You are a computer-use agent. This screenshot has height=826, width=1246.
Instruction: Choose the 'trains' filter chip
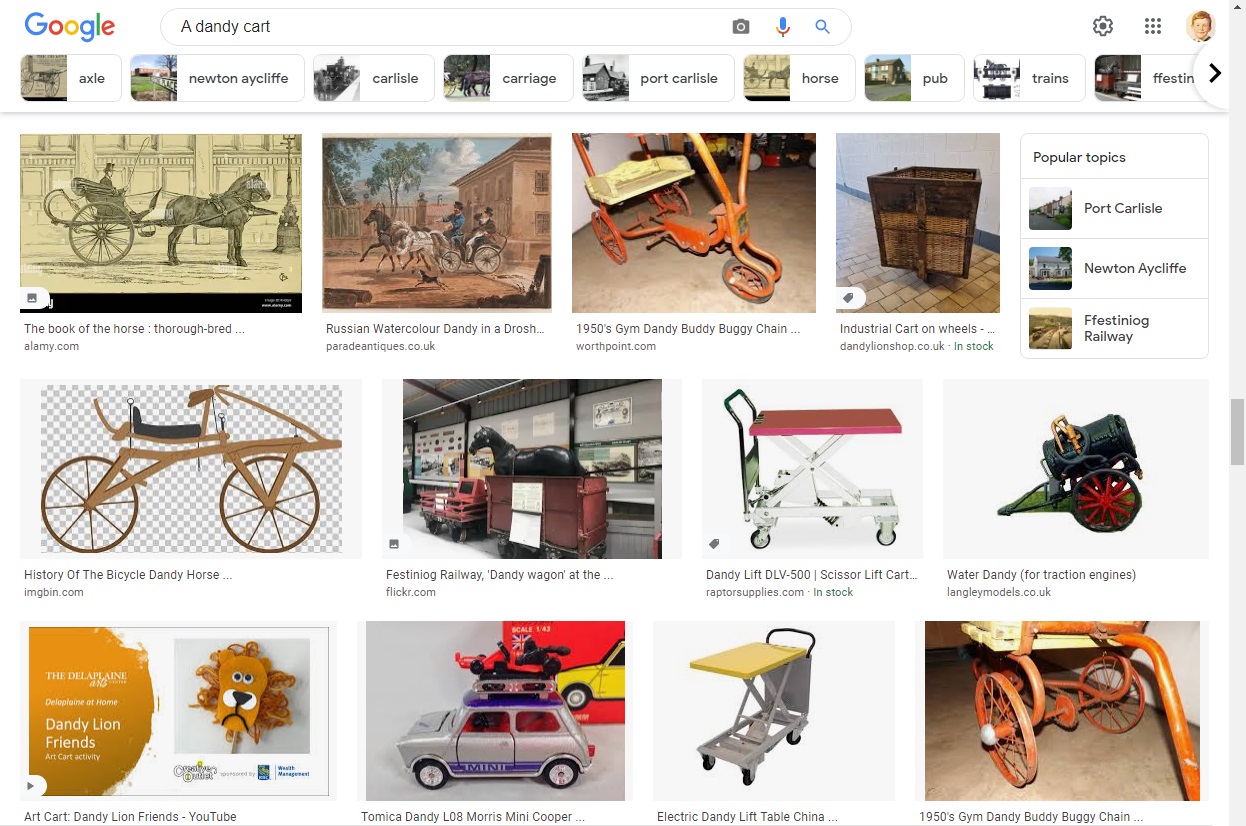coord(1029,78)
